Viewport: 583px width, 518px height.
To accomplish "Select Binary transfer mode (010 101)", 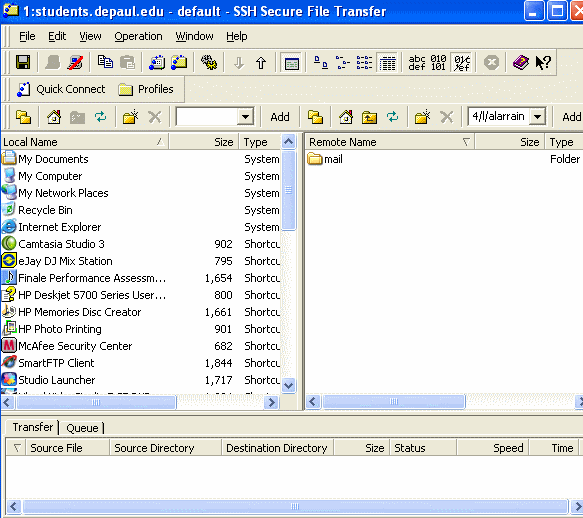I will click(x=438, y=62).
